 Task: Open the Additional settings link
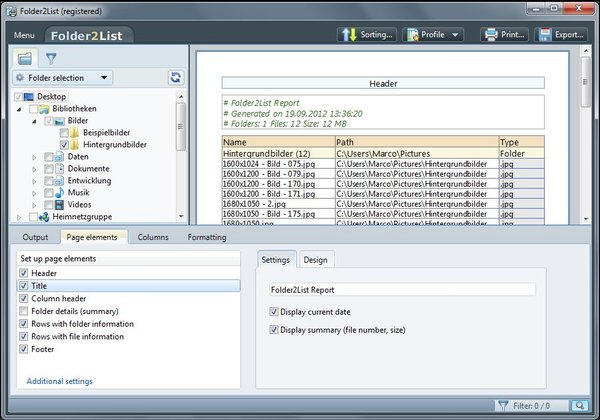click(59, 381)
